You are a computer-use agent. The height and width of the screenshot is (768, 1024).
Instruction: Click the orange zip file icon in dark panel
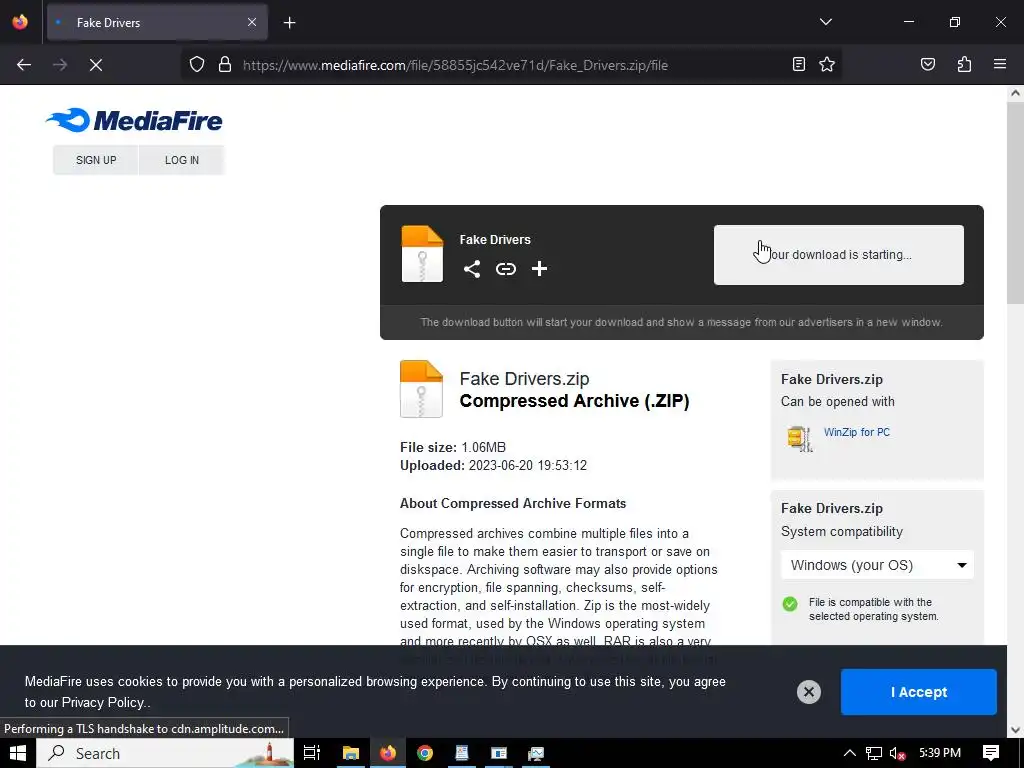tap(422, 254)
